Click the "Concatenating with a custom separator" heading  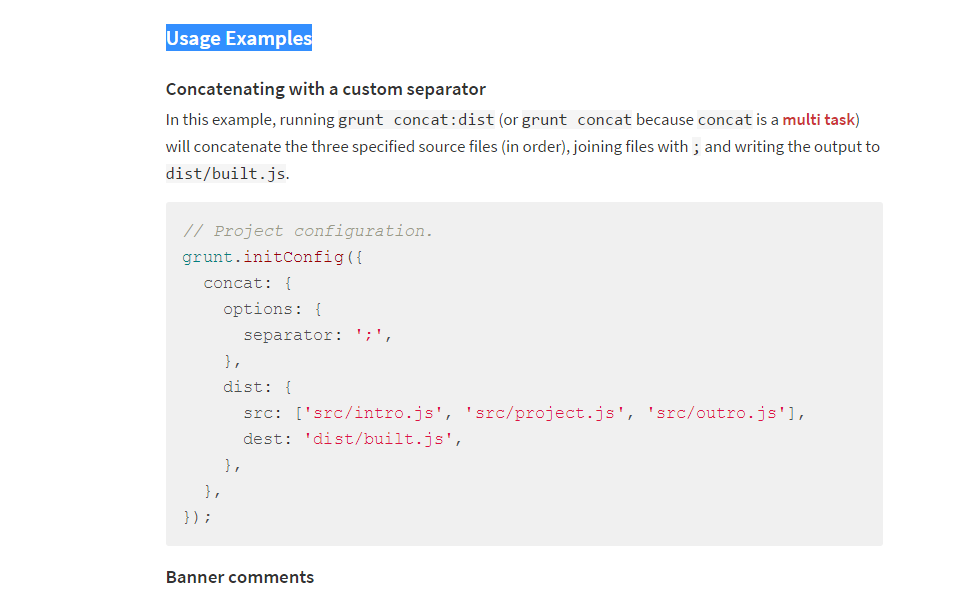(326, 89)
